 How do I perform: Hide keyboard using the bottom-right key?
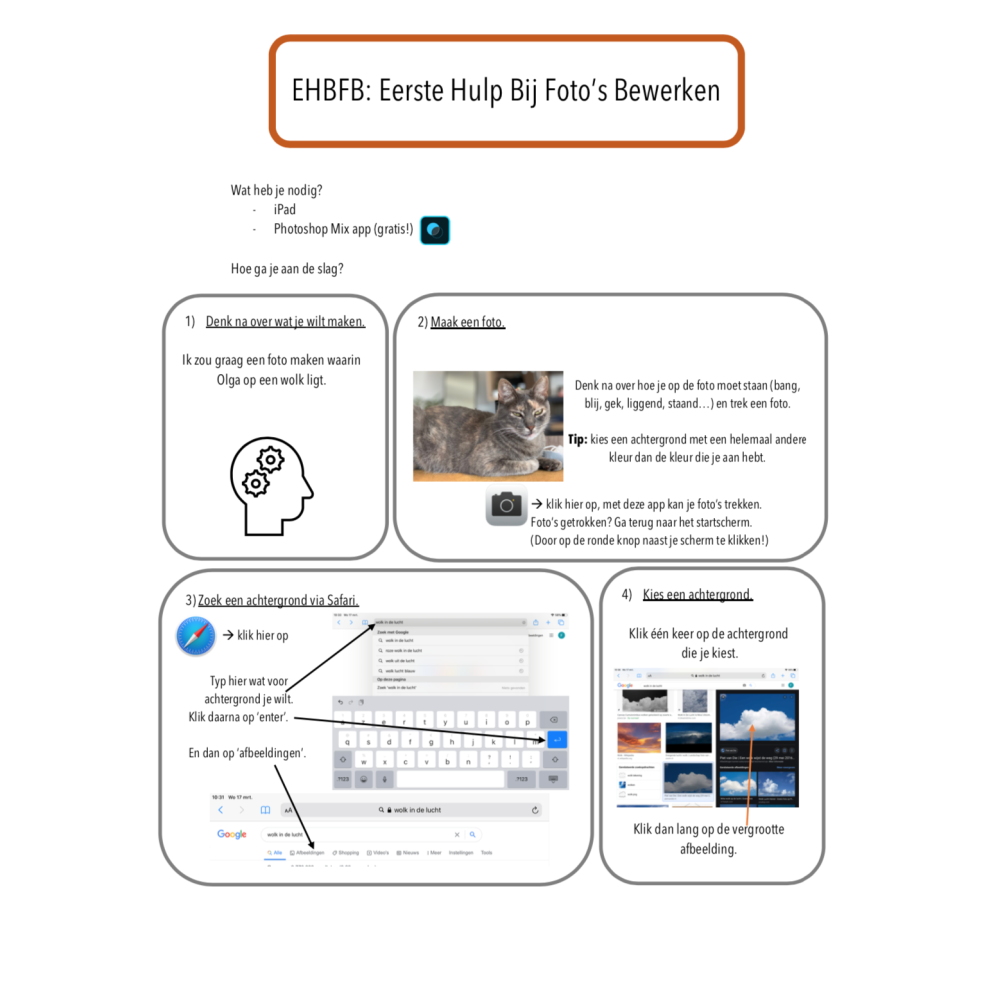[x=554, y=779]
